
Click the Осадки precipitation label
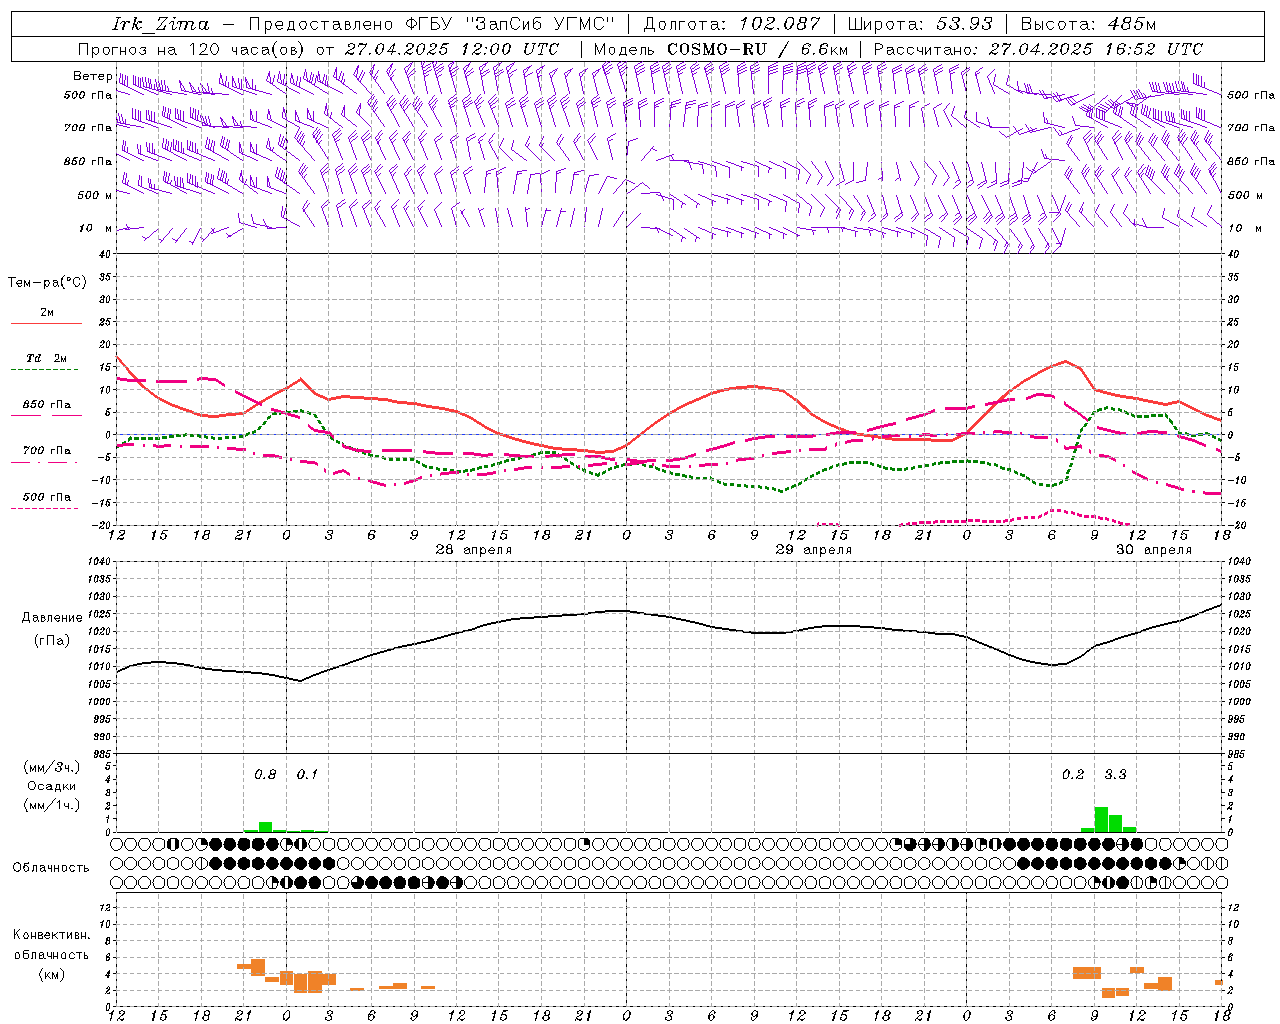coord(52,786)
